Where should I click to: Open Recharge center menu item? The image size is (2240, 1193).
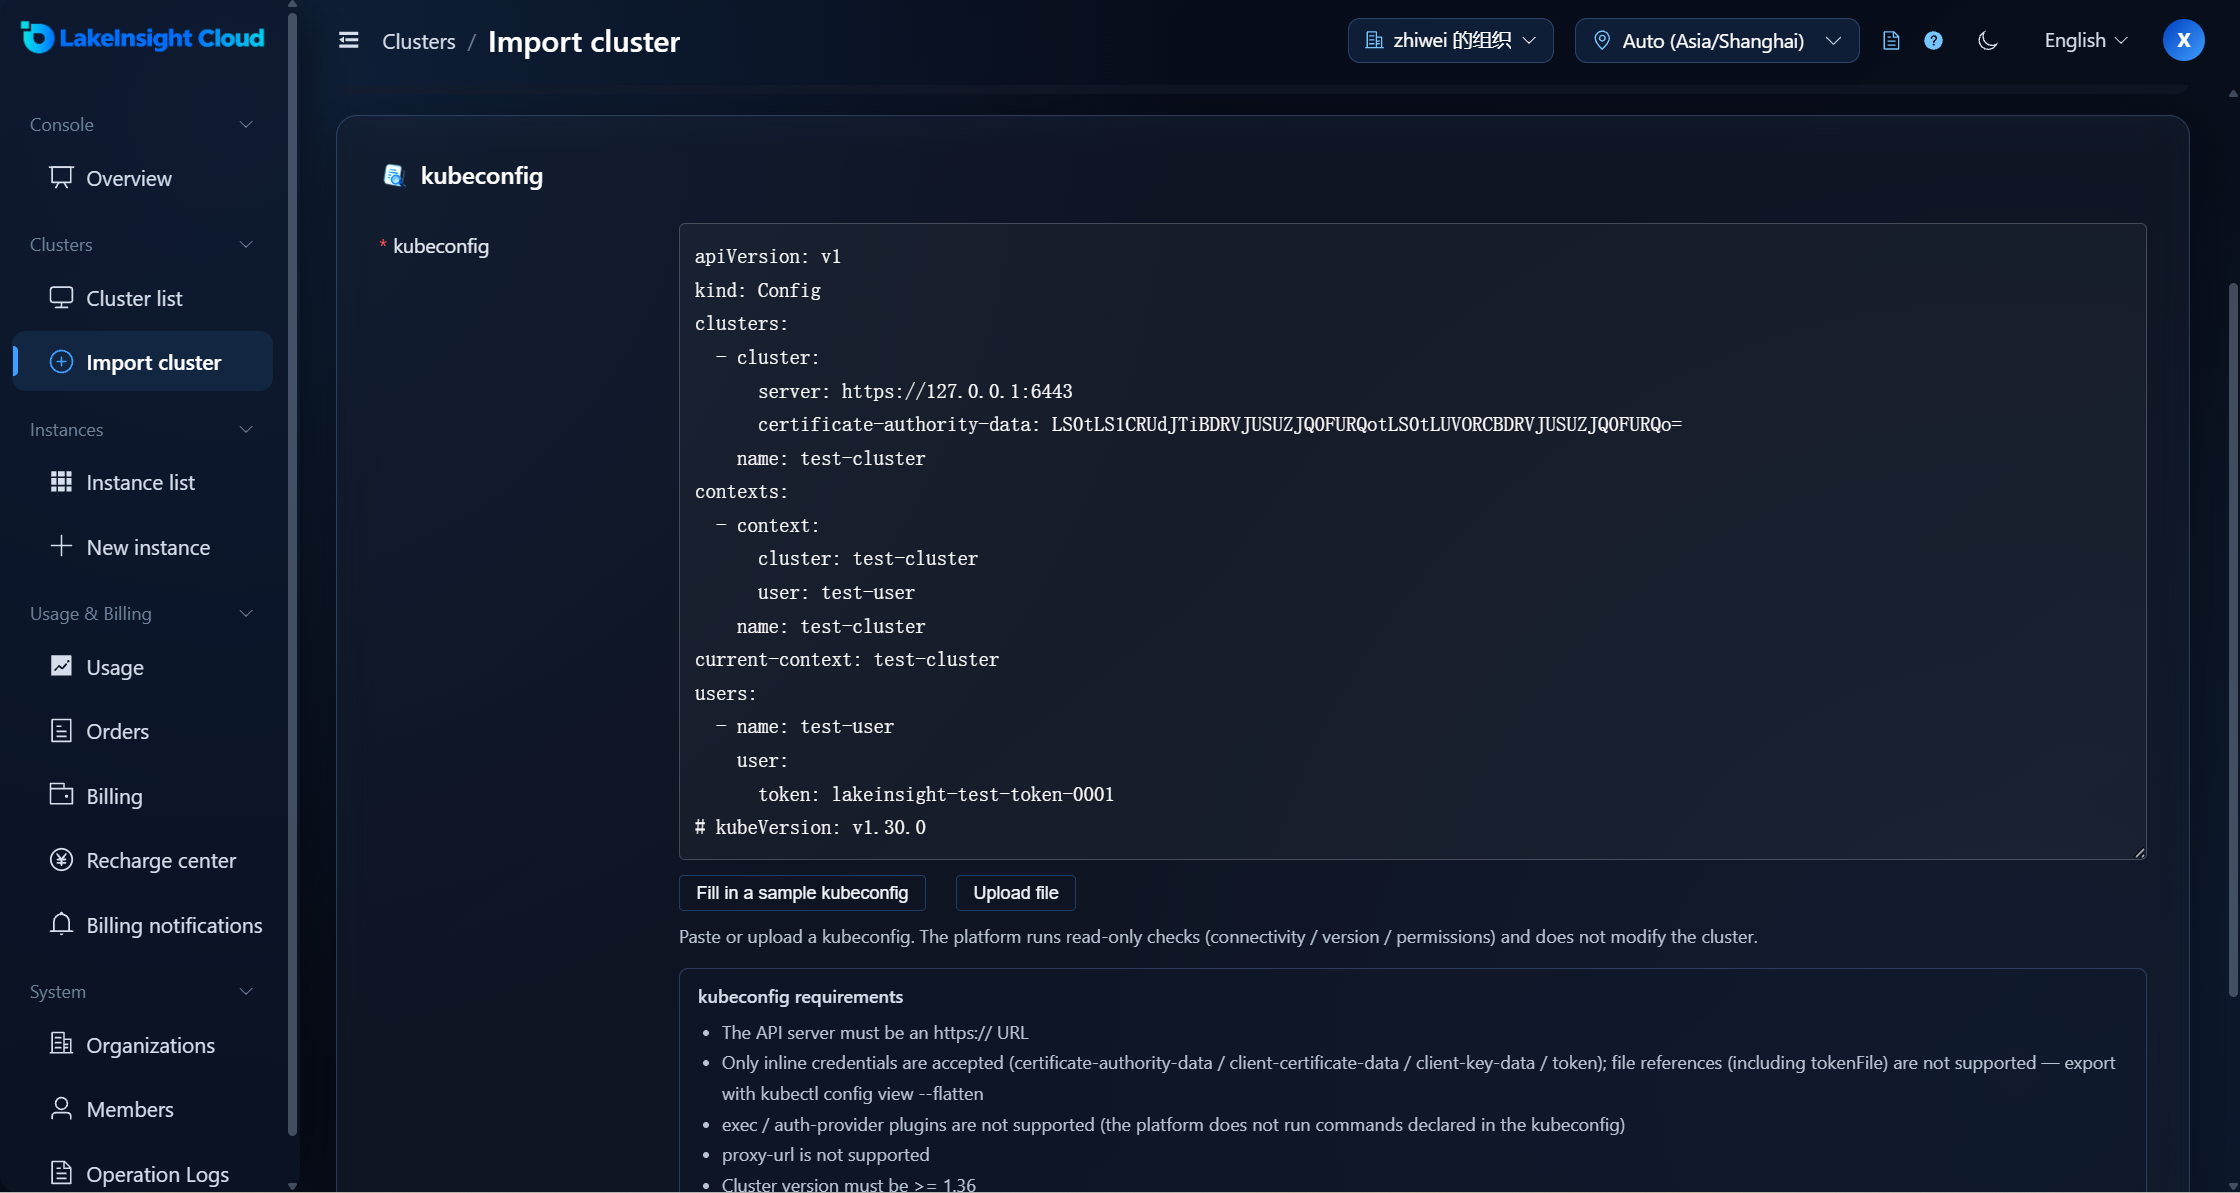click(142, 860)
